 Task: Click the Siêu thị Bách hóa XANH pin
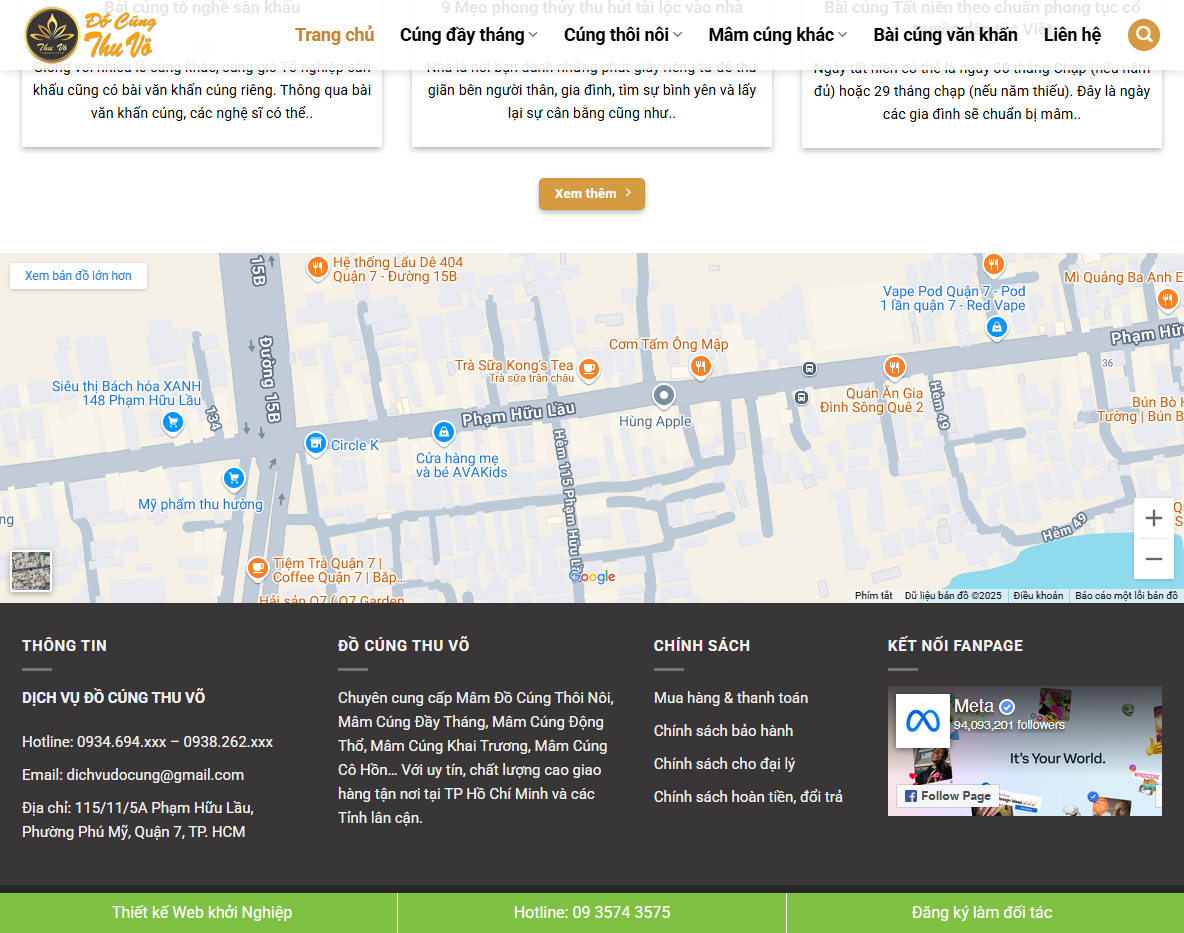pos(172,422)
